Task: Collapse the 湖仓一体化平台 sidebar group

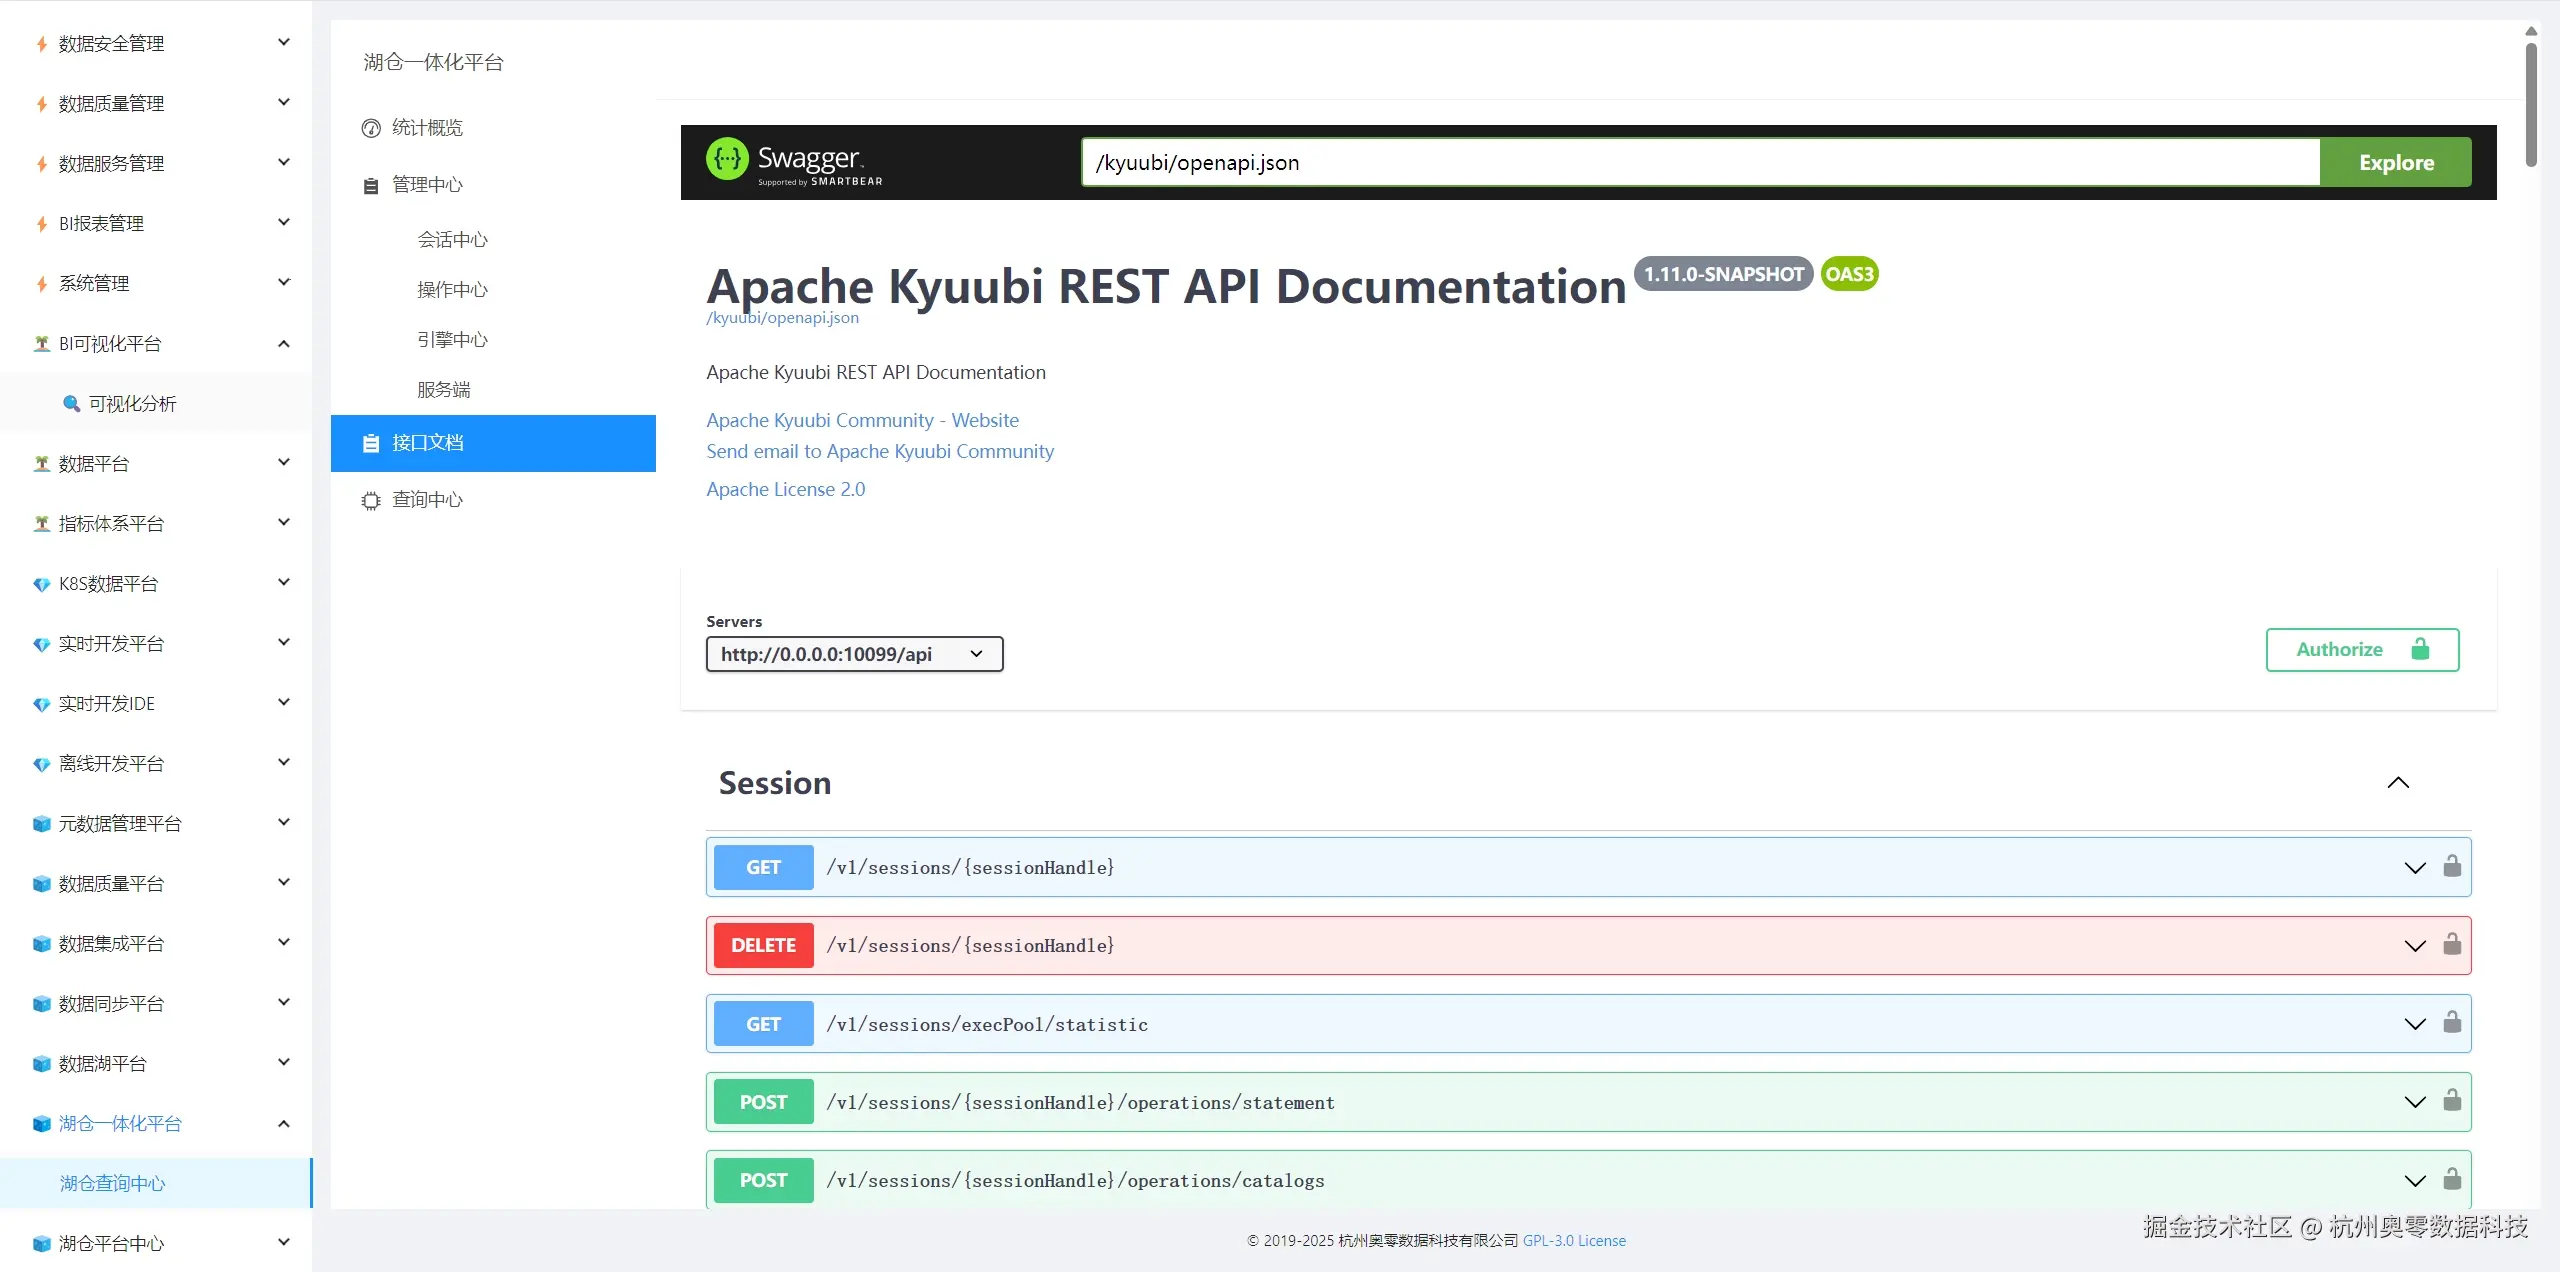Action: (283, 1123)
